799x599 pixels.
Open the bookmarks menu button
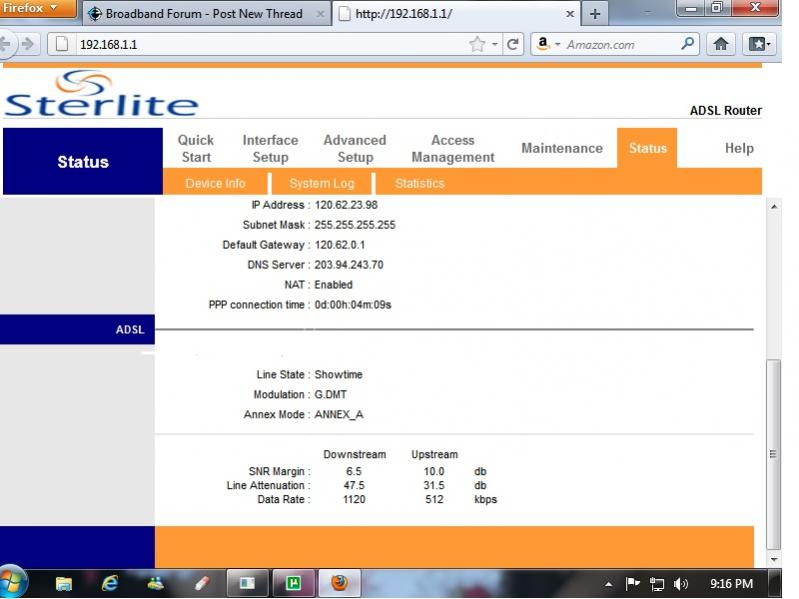(x=759, y=44)
